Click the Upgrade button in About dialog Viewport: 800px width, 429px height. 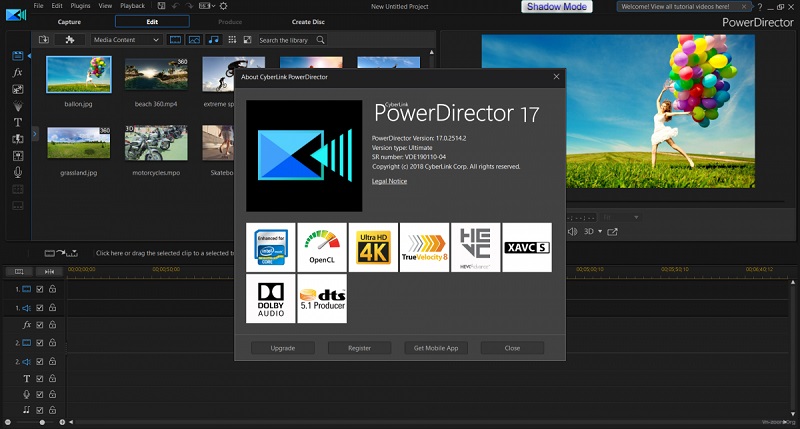tap(283, 348)
